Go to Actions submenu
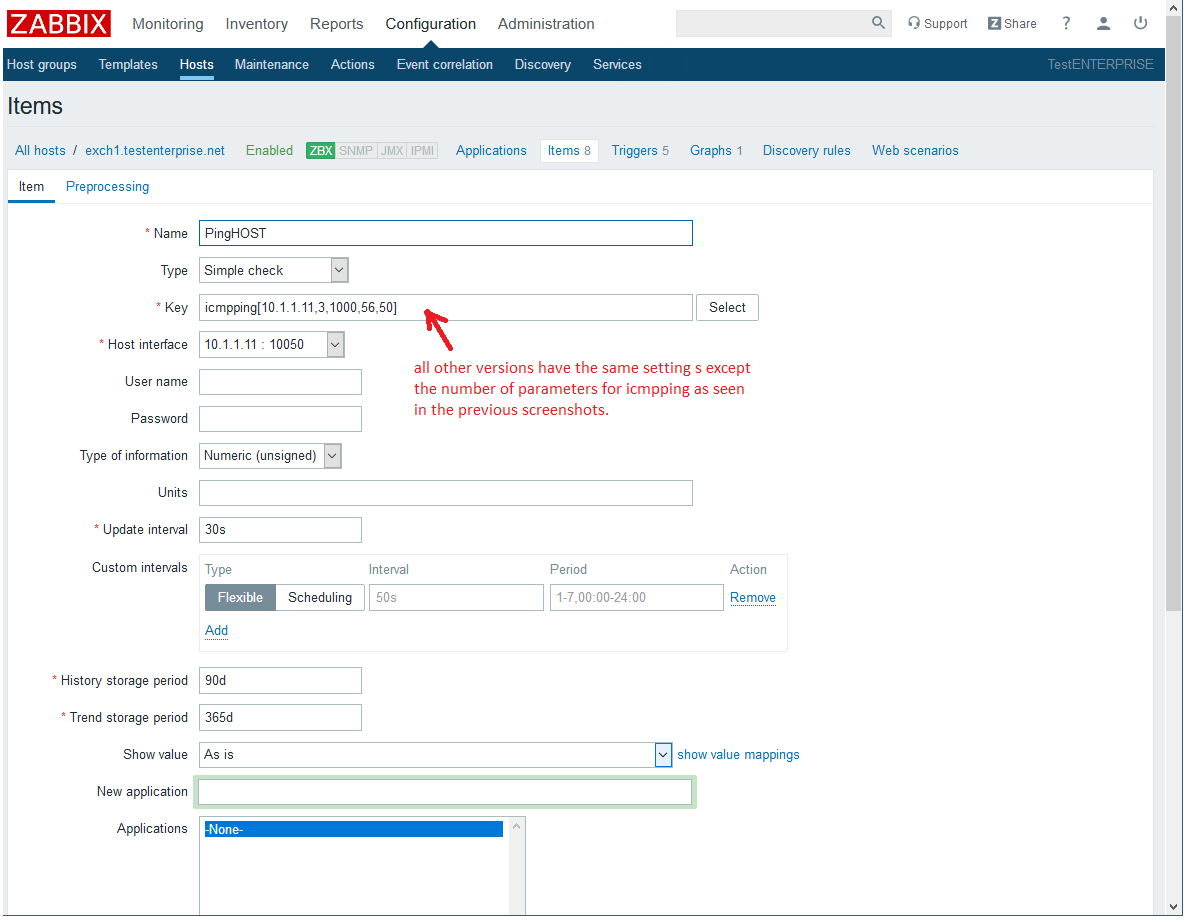Image resolution: width=1188 pixels, height=922 pixels. [352, 64]
